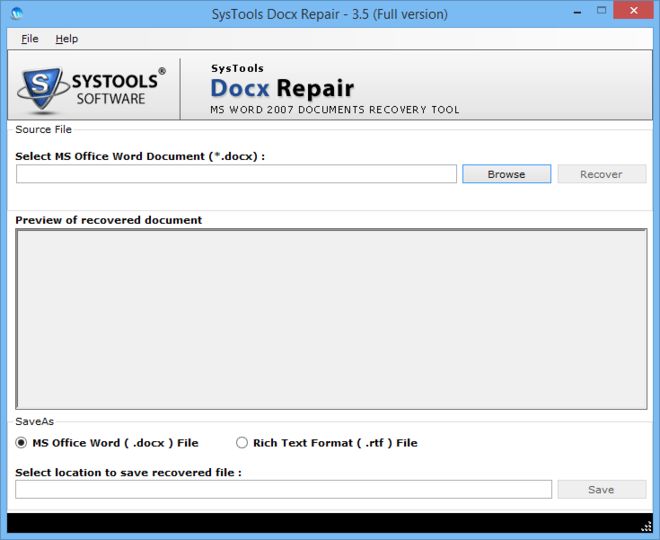The image size is (660, 540).
Task: Click the 'Source File' group label
Action: (43, 129)
